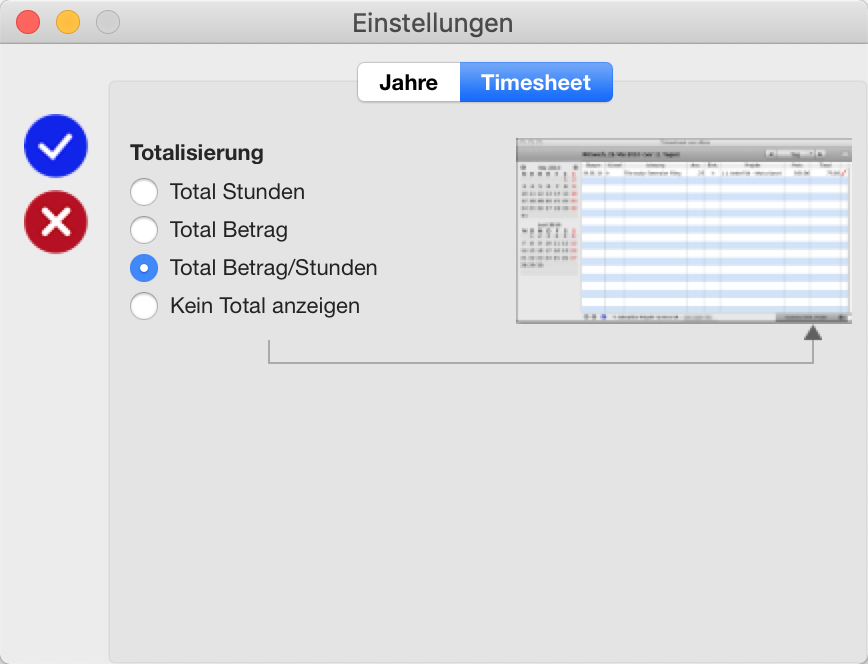Click the timesheet preview thumbnail
Screen dimensions: 868x664
(x=684, y=230)
